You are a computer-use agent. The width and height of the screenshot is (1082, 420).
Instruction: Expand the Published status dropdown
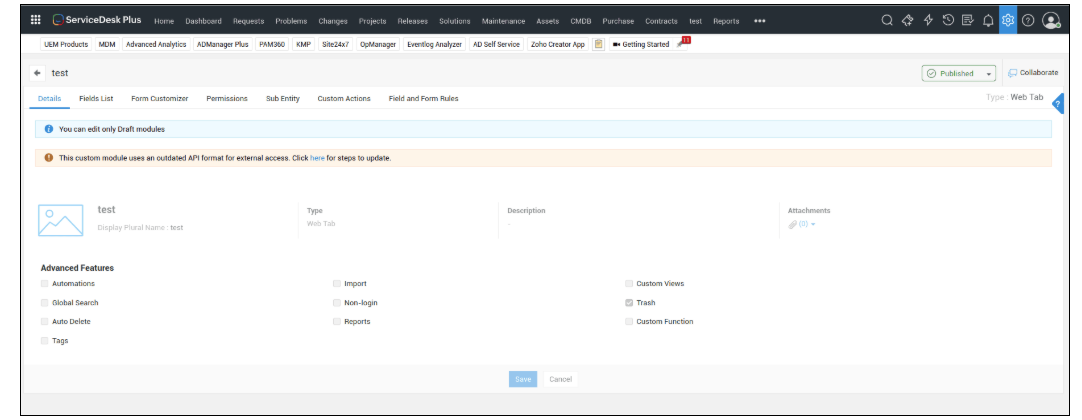click(x=989, y=73)
